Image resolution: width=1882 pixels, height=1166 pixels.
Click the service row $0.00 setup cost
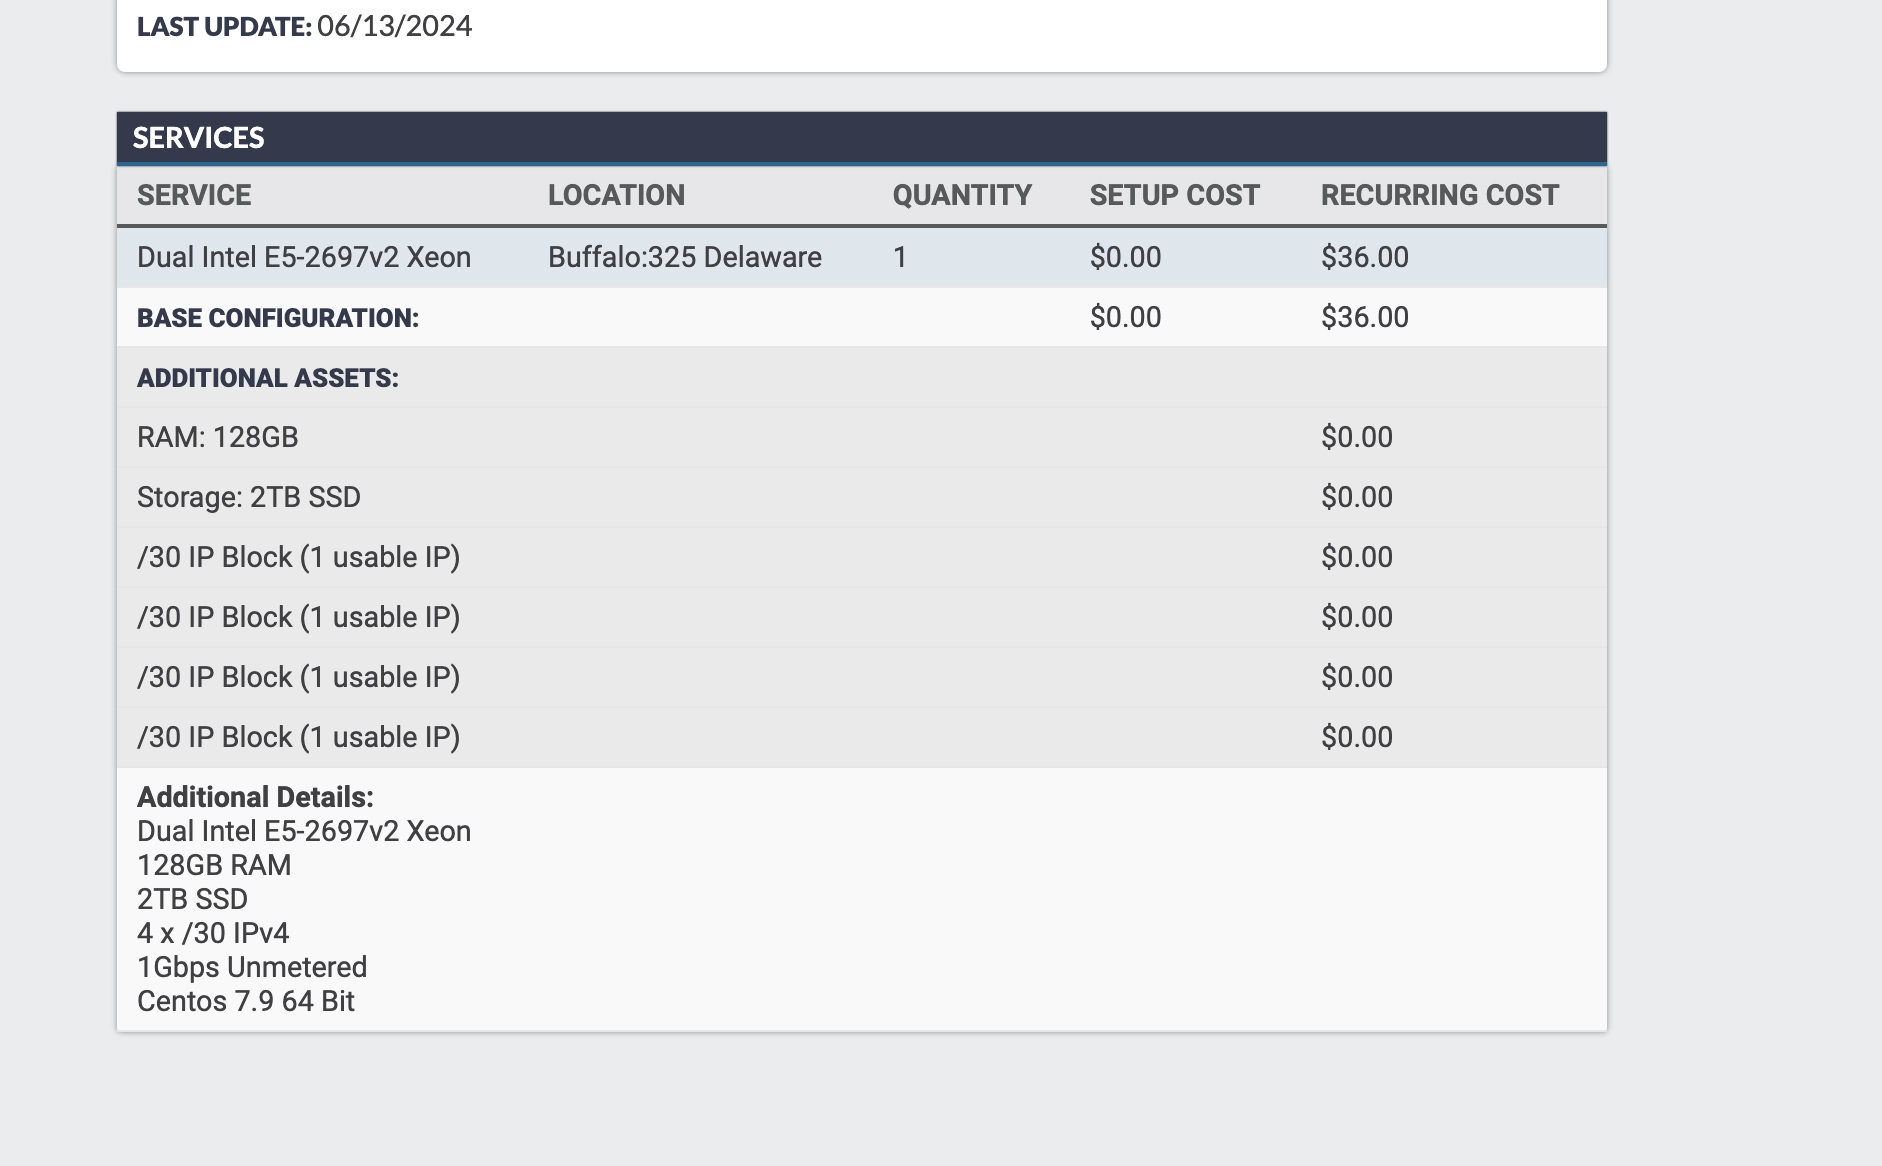pos(1125,257)
